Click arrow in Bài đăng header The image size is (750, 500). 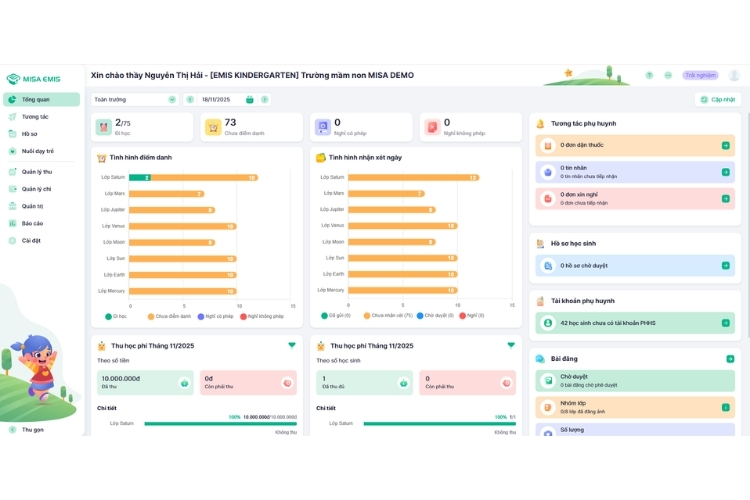point(730,358)
